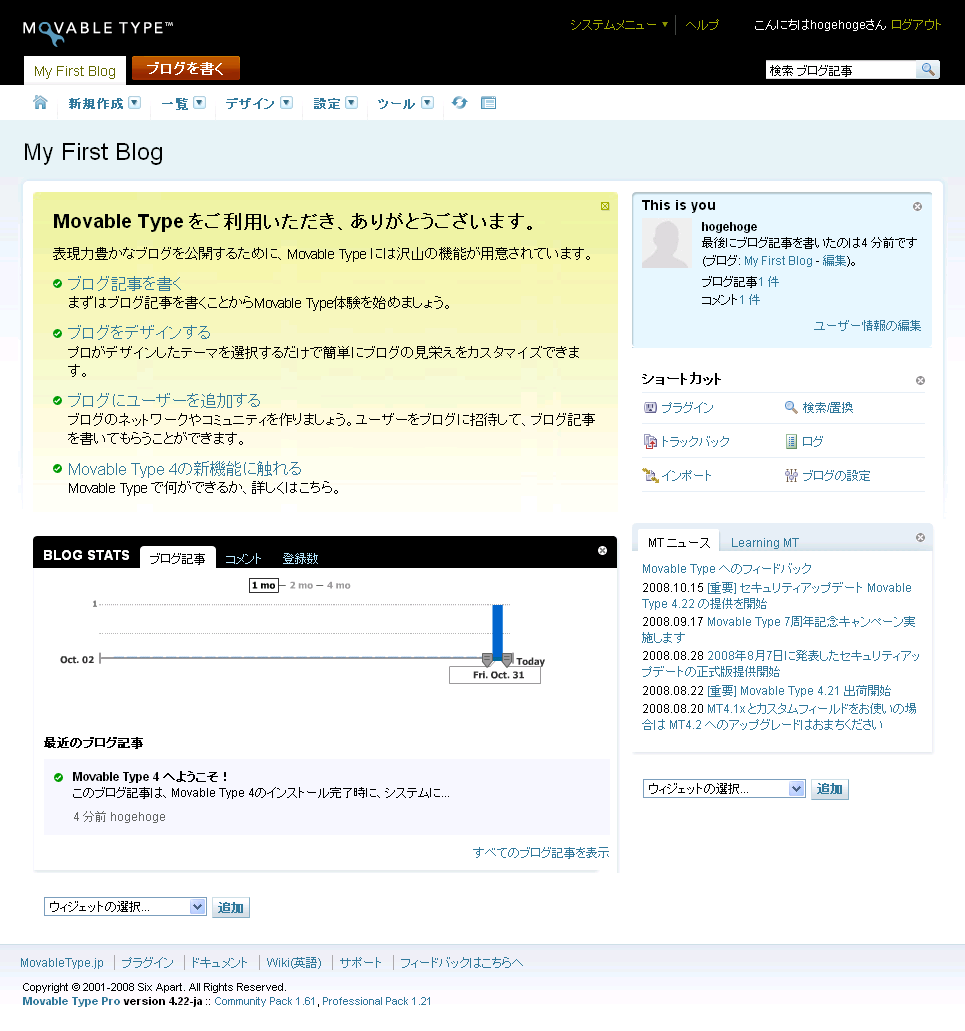Viewport: 965px width, 1031px height.
Task: Select the My First Blog tab
Action: coord(75,71)
